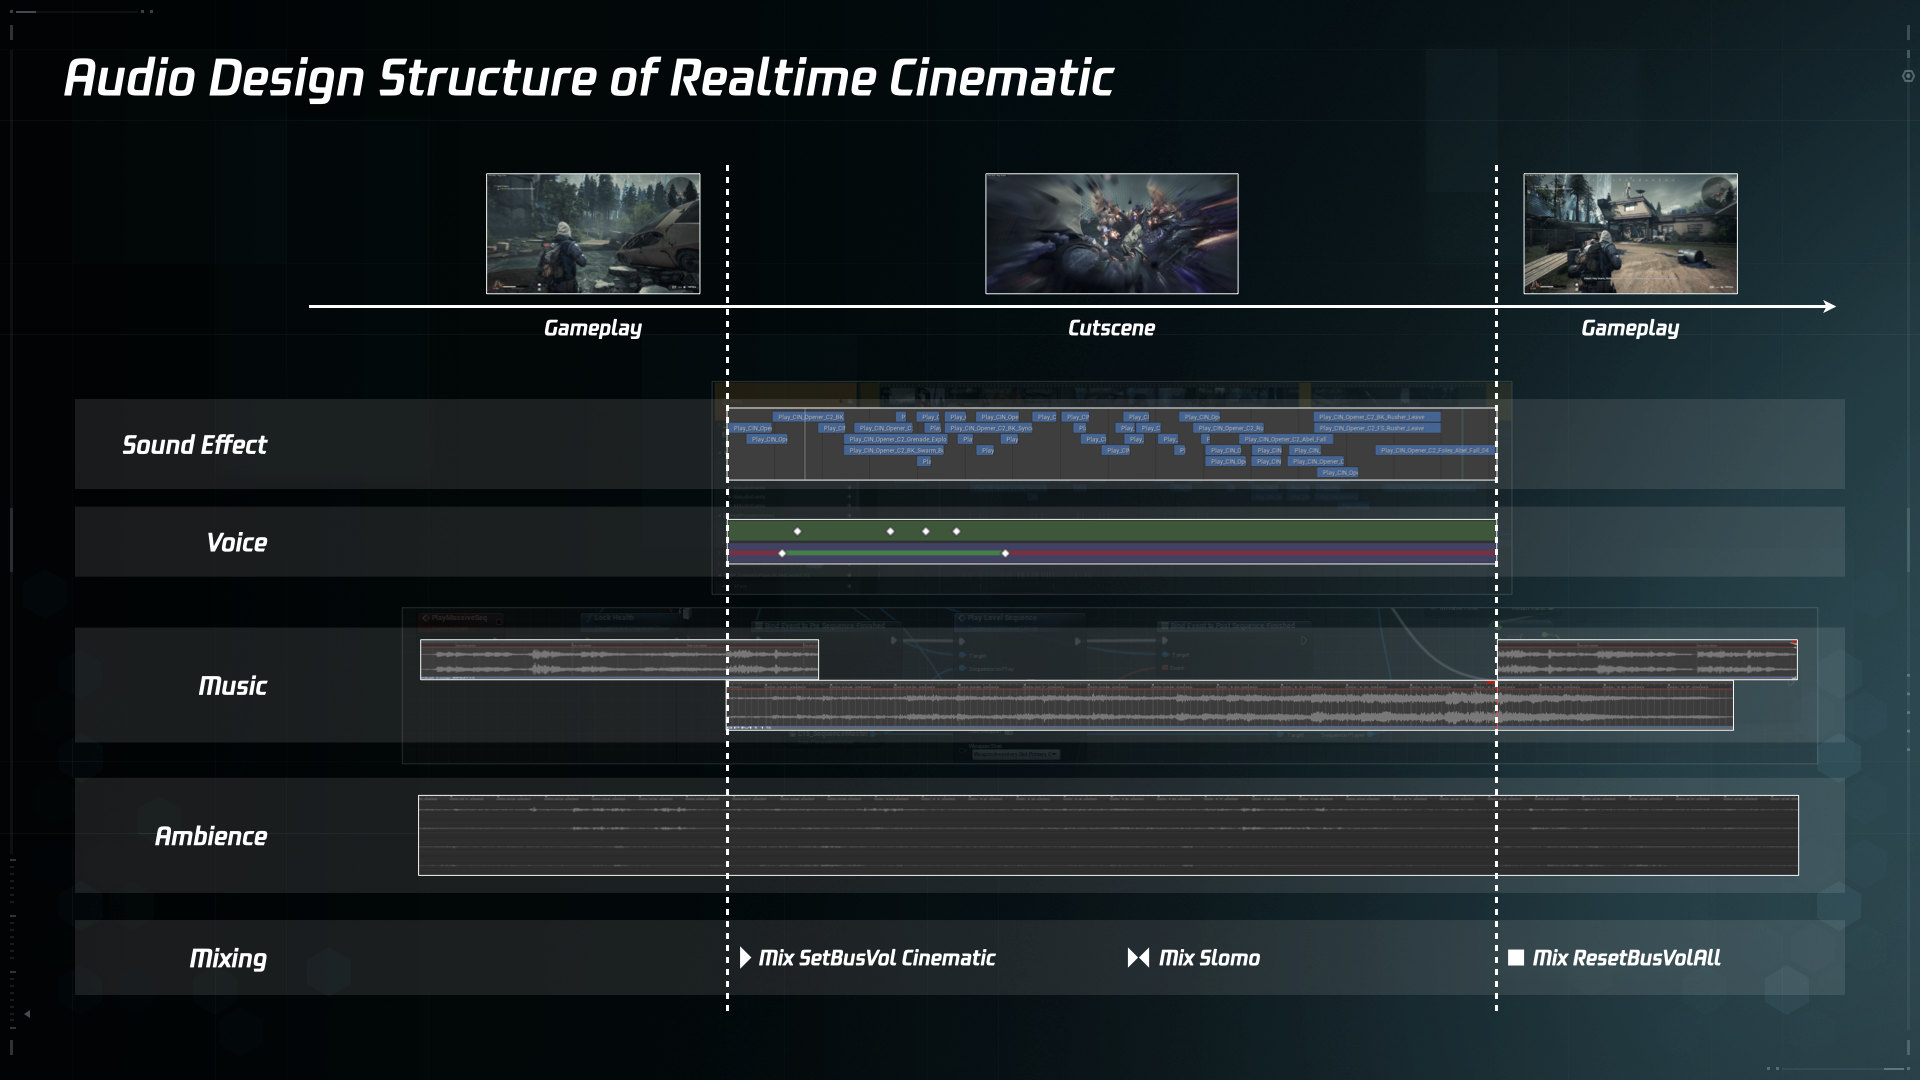Click the first keyframe diamond on the green voice track

797,531
